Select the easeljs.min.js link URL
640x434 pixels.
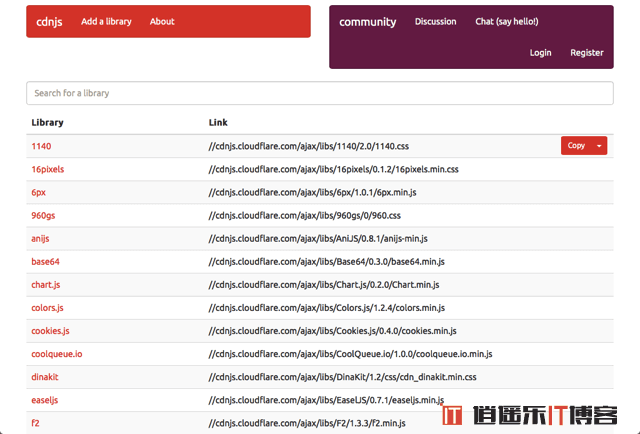tap(326, 400)
